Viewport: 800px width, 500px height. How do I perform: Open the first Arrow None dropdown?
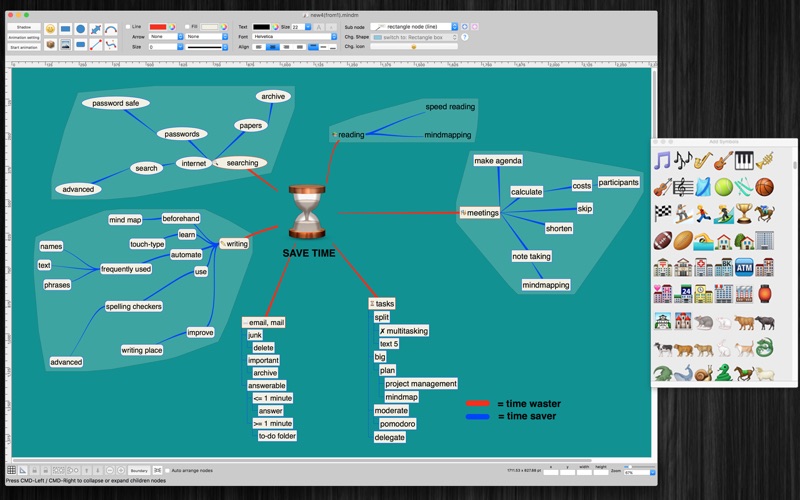coord(165,37)
